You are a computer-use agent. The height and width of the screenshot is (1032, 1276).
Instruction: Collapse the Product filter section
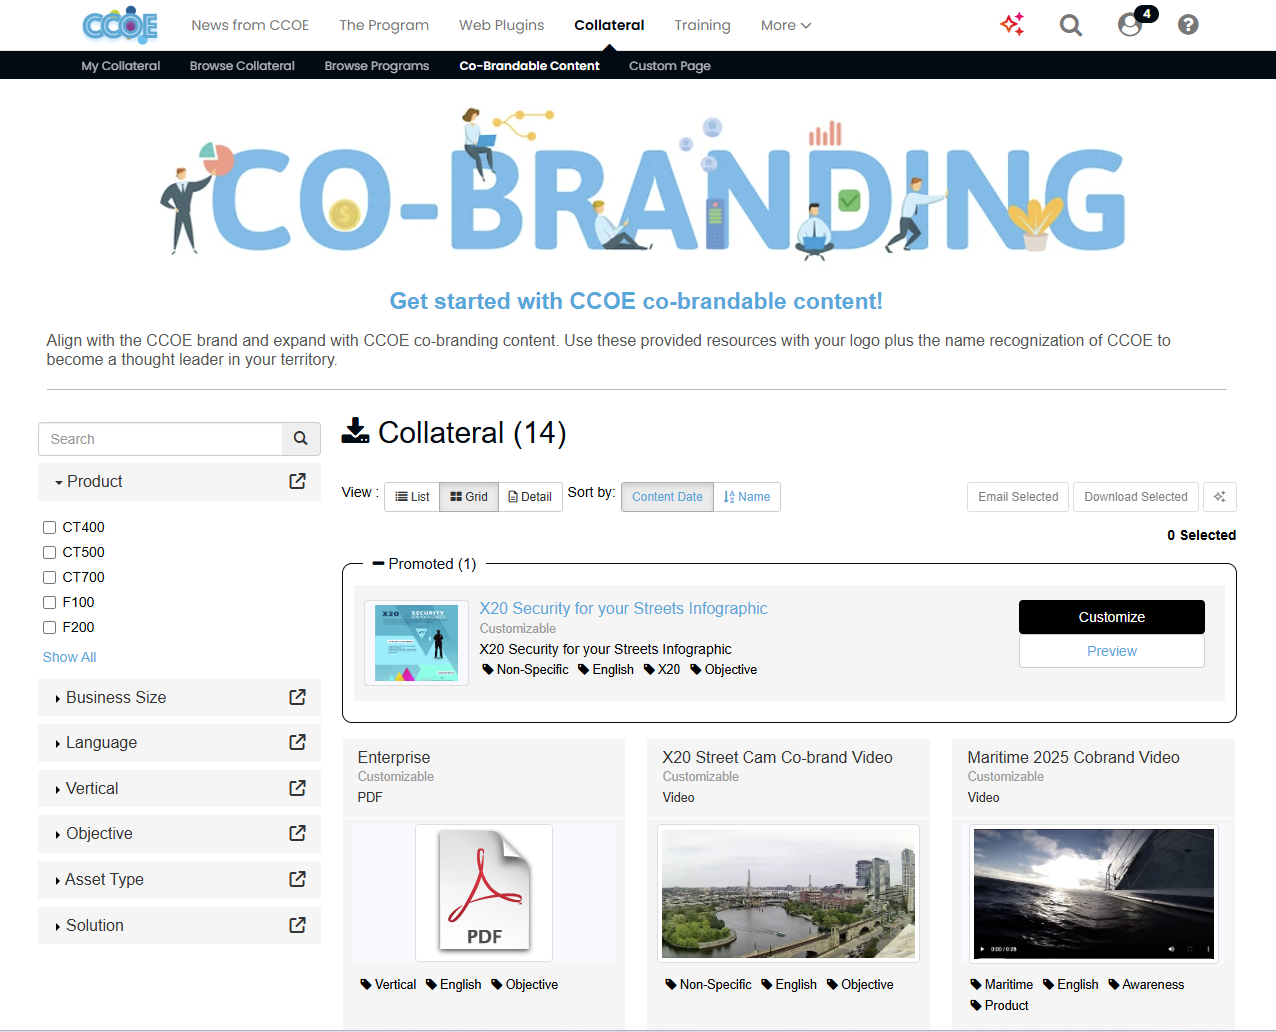88,482
